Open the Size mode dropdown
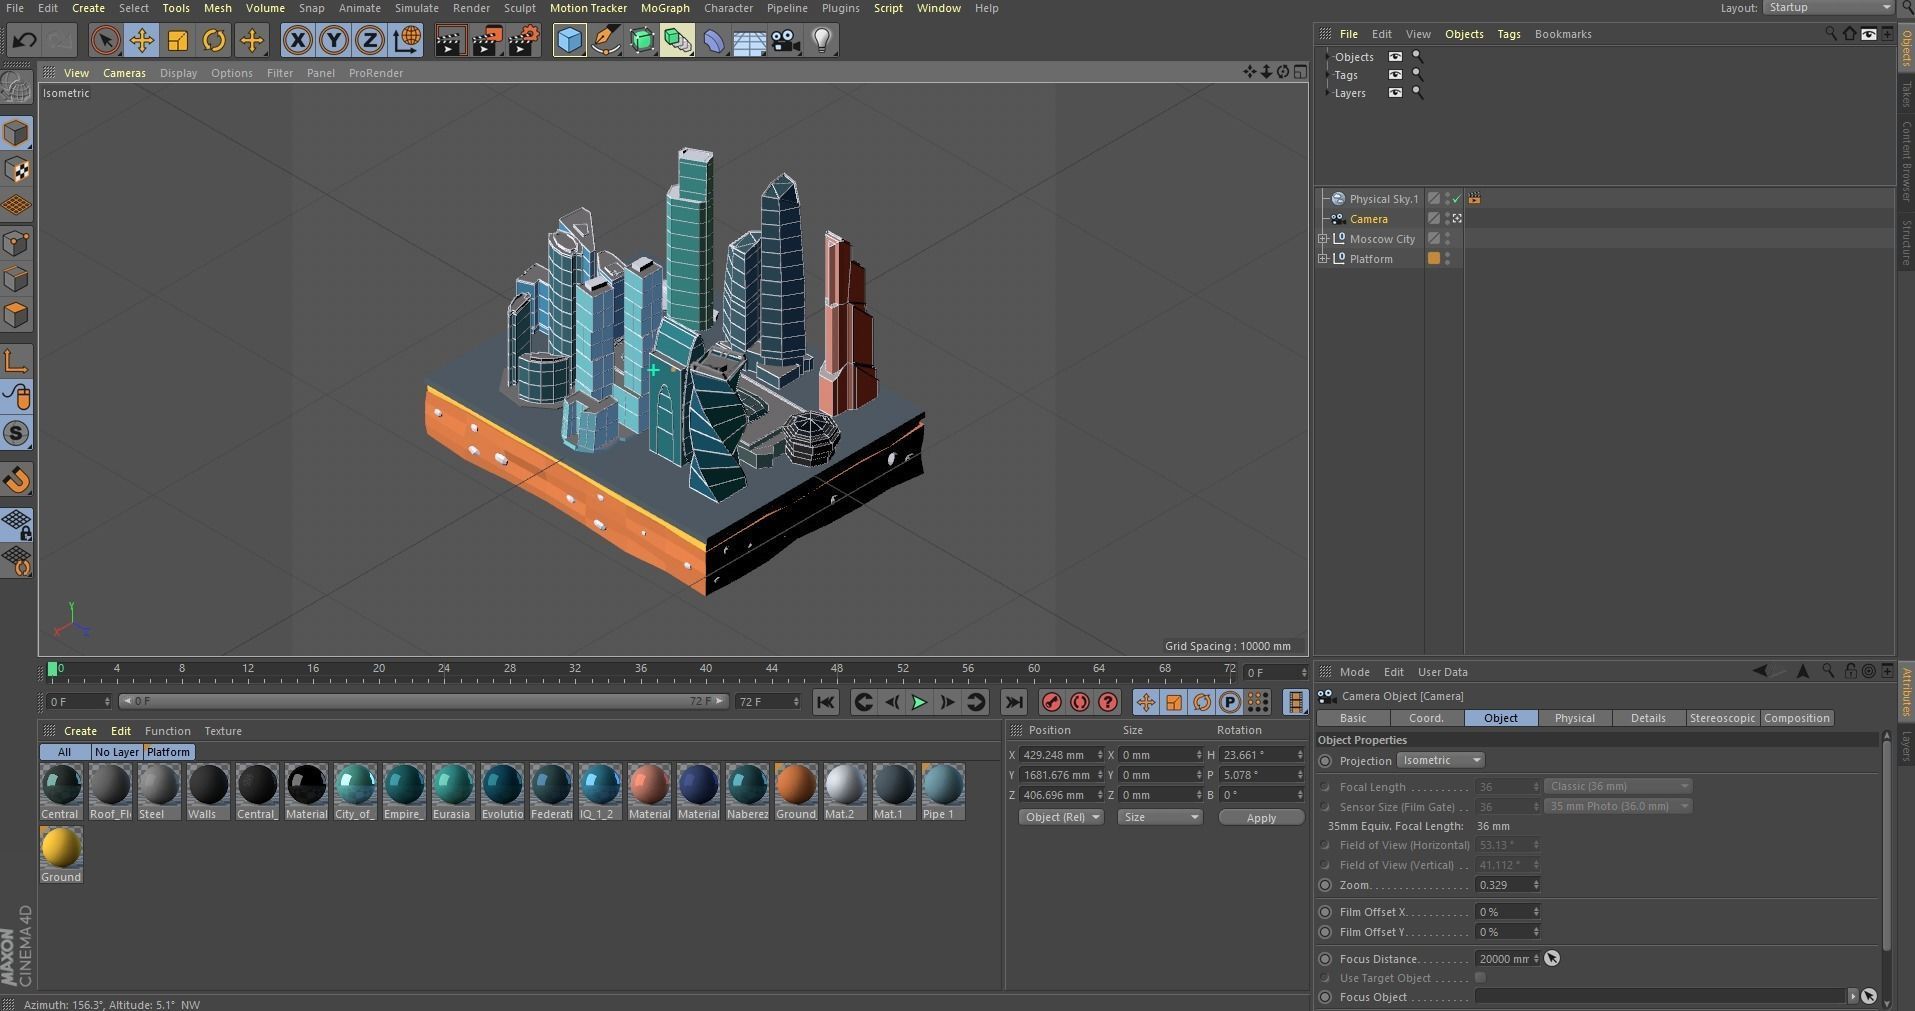1915x1011 pixels. click(1160, 818)
